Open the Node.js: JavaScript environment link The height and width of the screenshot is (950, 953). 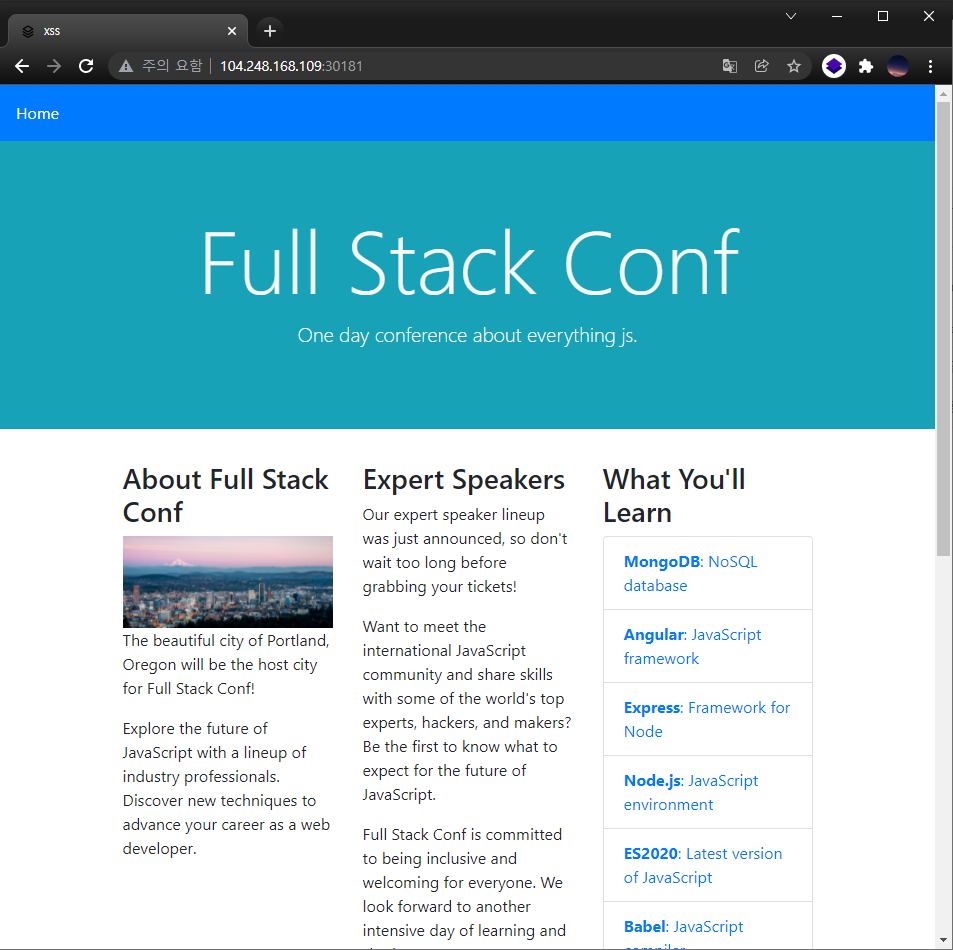[707, 792]
